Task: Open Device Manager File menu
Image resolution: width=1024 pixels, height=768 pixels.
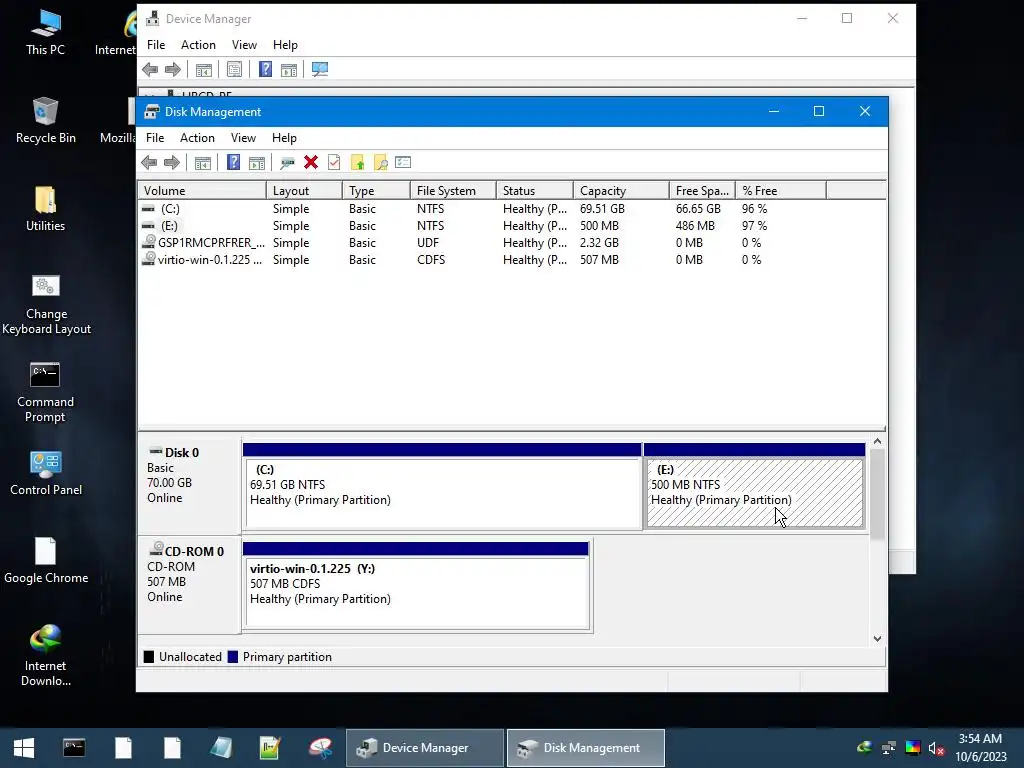Action: (x=156, y=45)
